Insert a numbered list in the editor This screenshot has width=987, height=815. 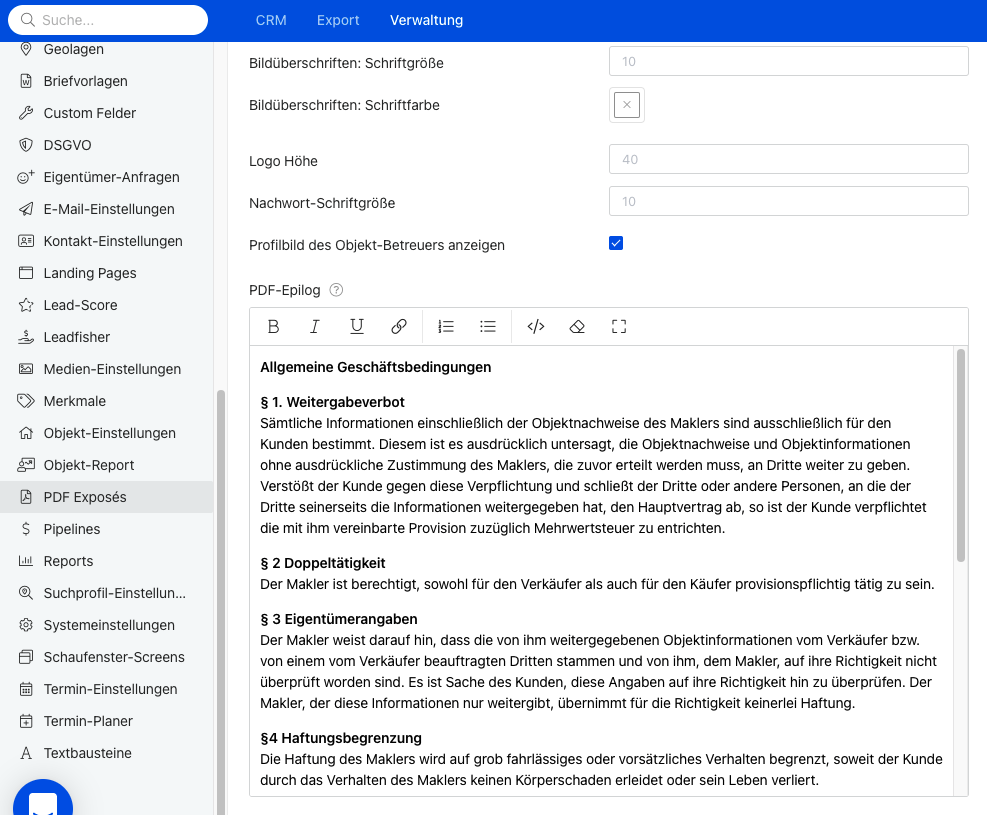446,327
